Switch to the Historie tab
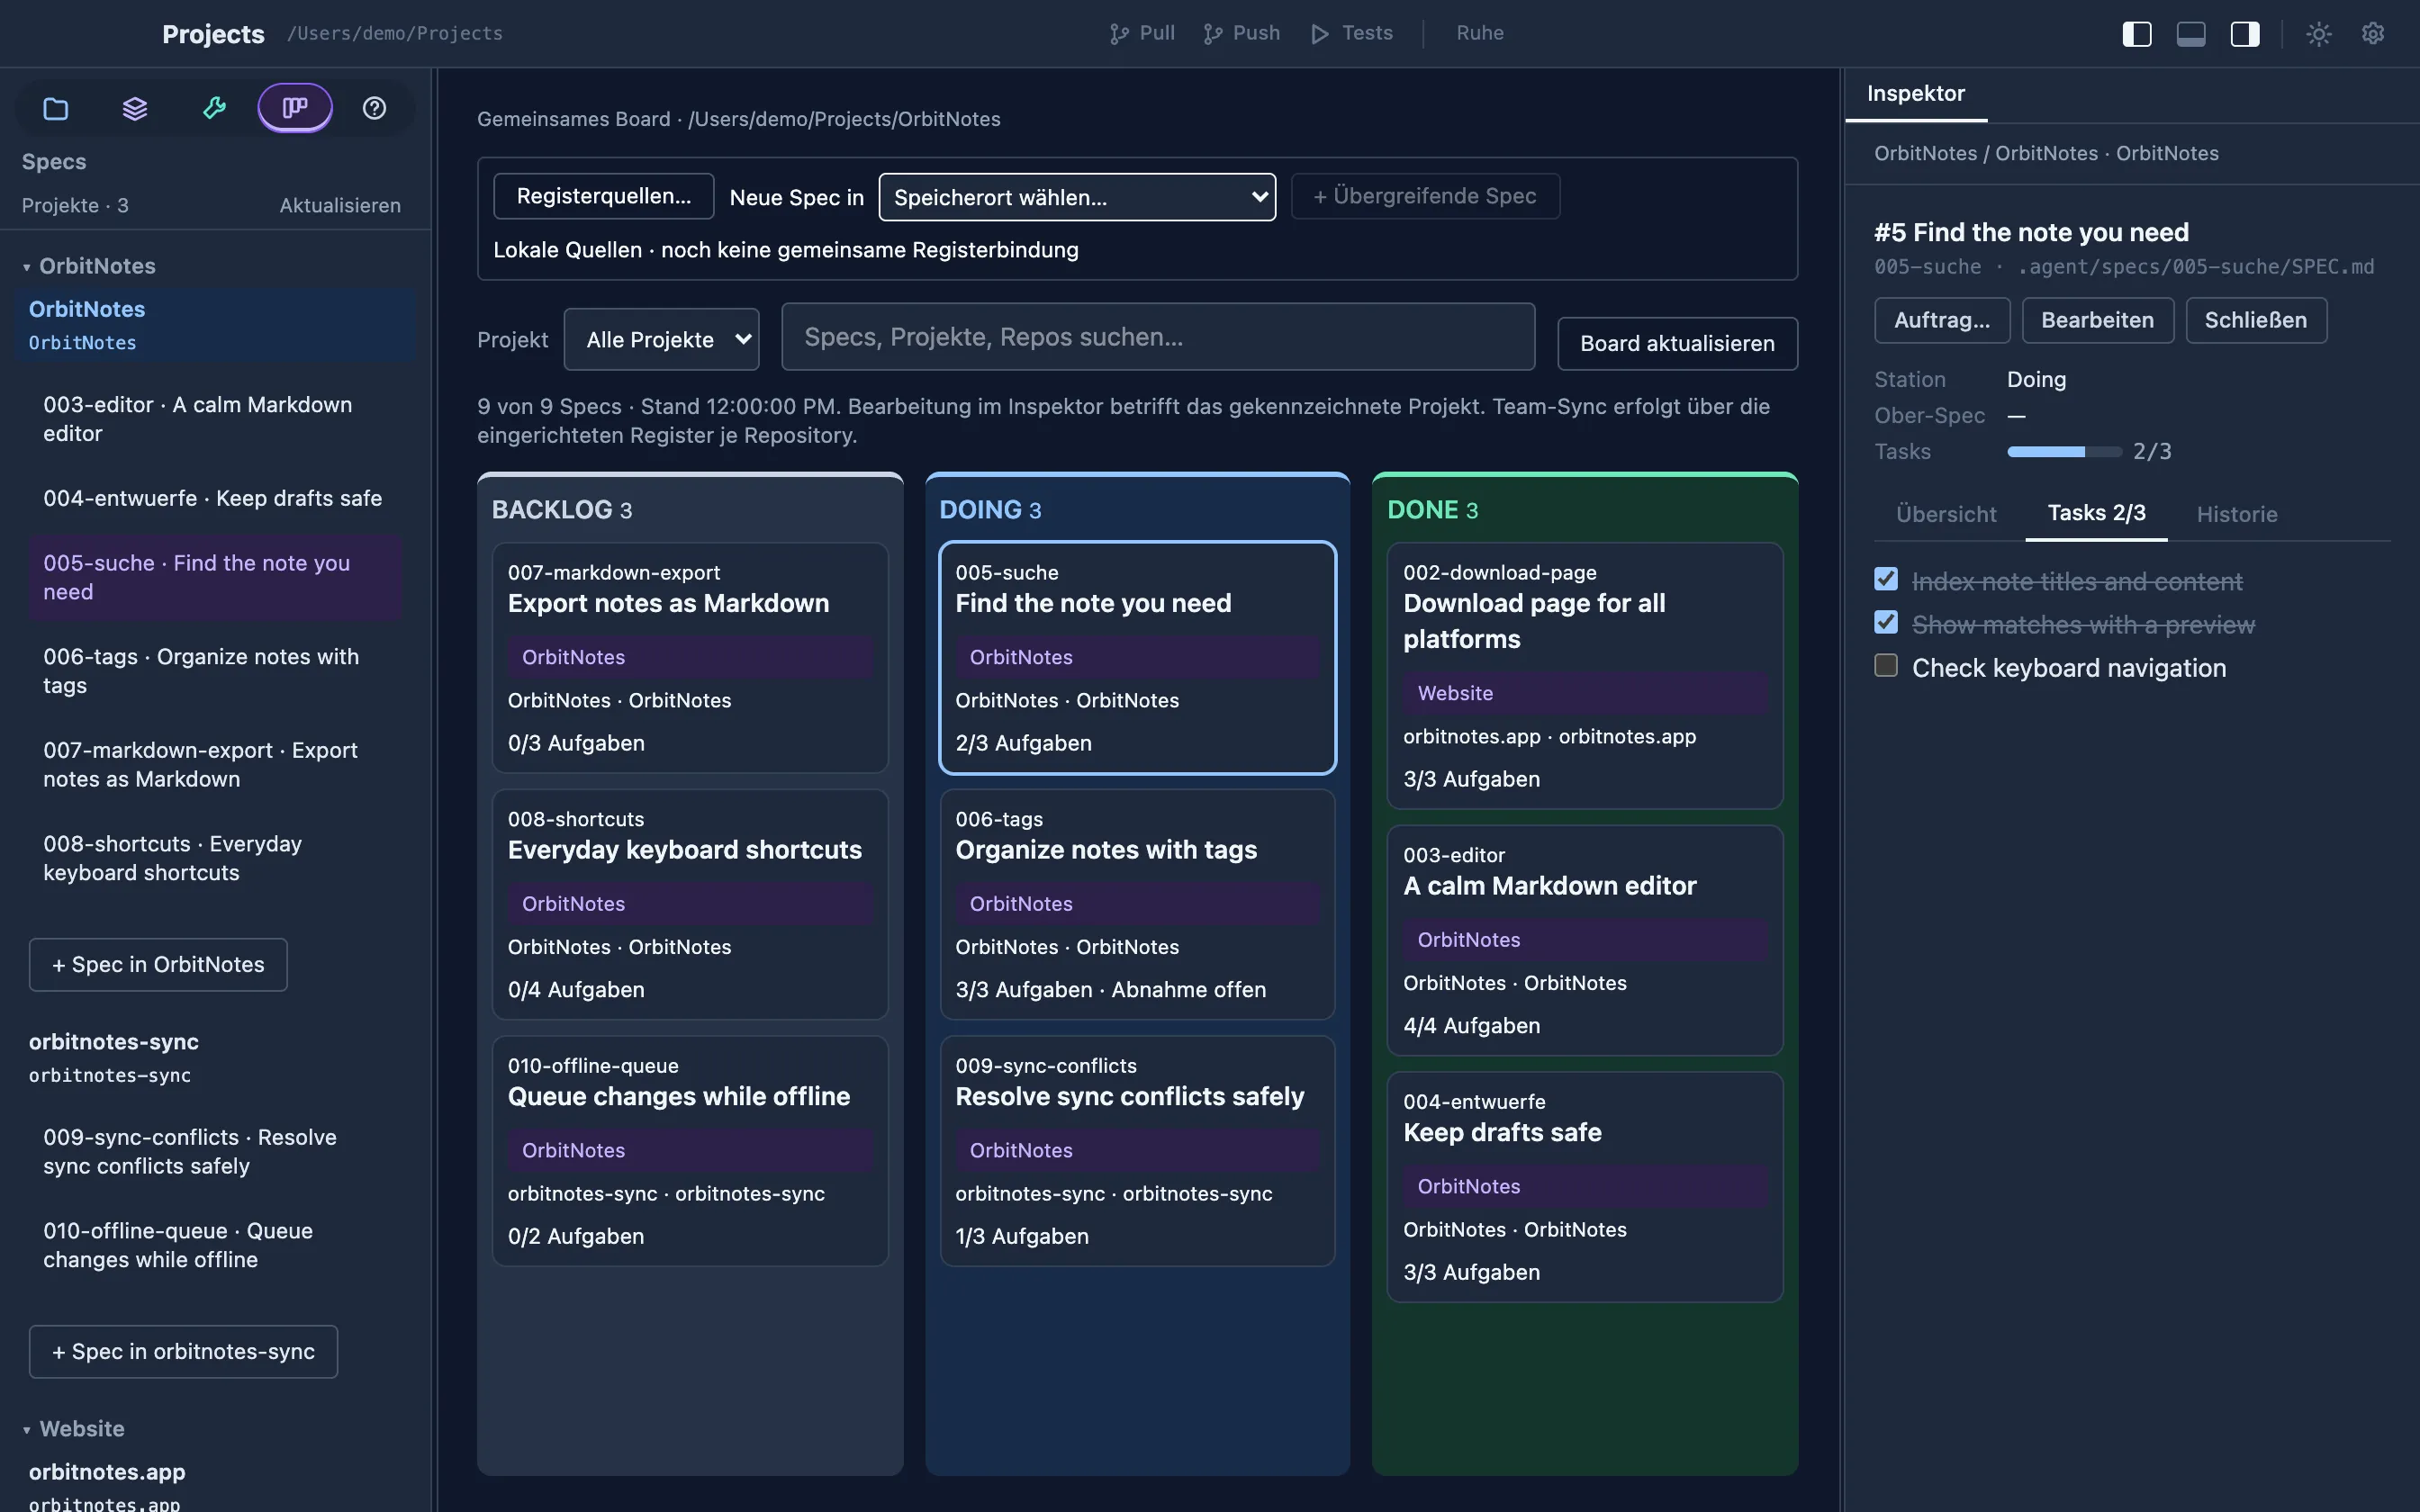The image size is (2420, 1512). [2237, 514]
